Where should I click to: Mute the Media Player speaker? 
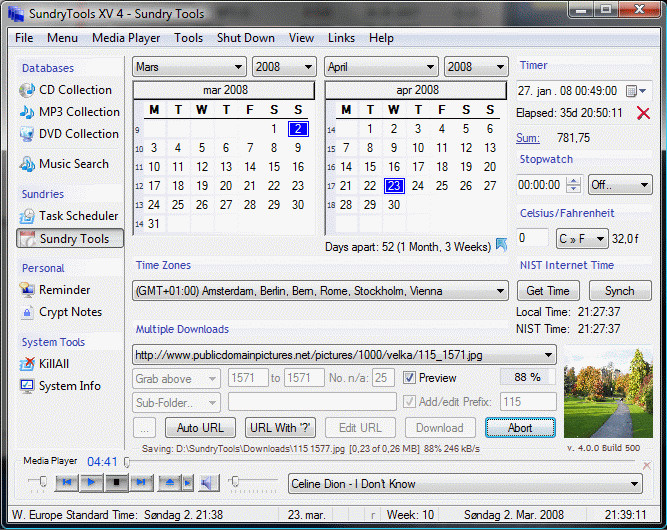(x=208, y=482)
